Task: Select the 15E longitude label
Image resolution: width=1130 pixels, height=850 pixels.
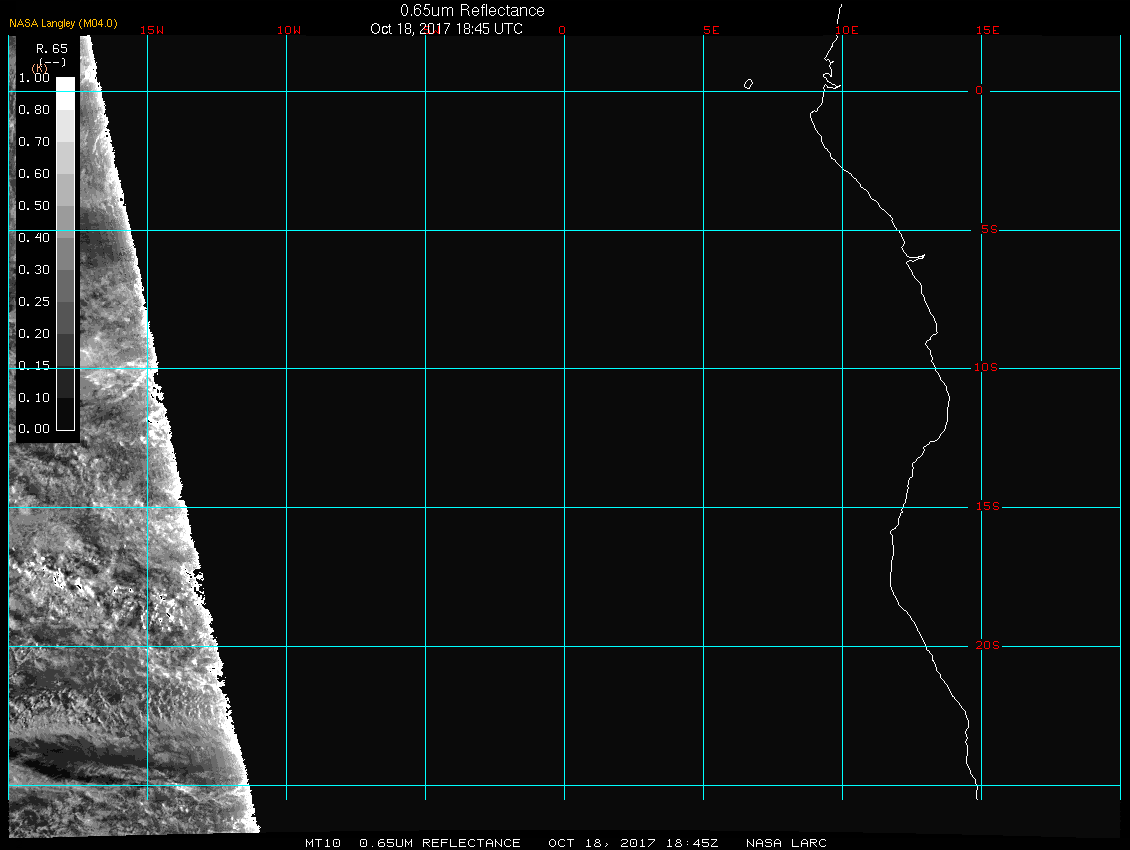Action: pyautogui.click(x=988, y=30)
